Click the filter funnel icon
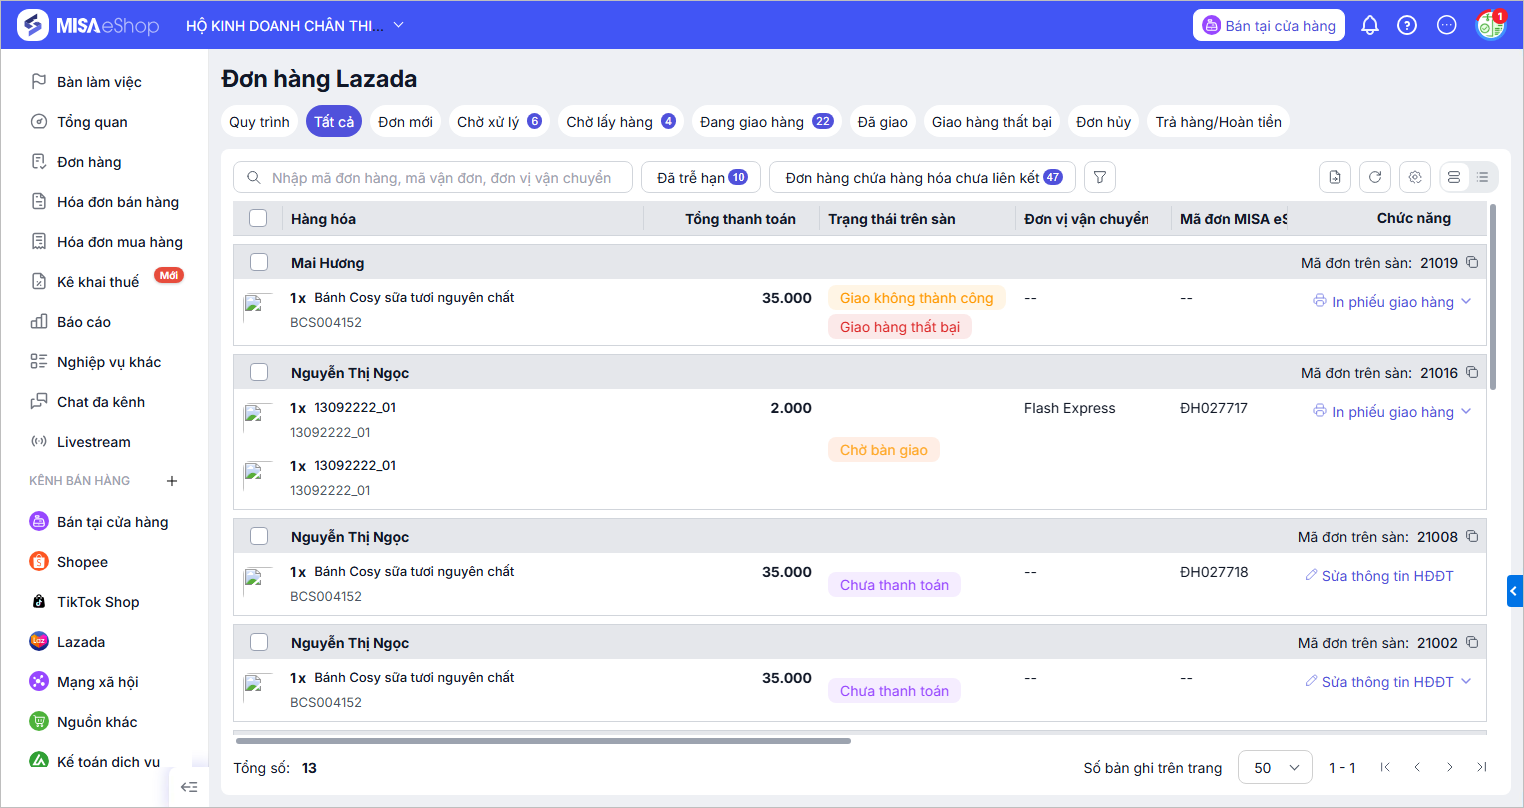The image size is (1524, 808). coord(1100,177)
